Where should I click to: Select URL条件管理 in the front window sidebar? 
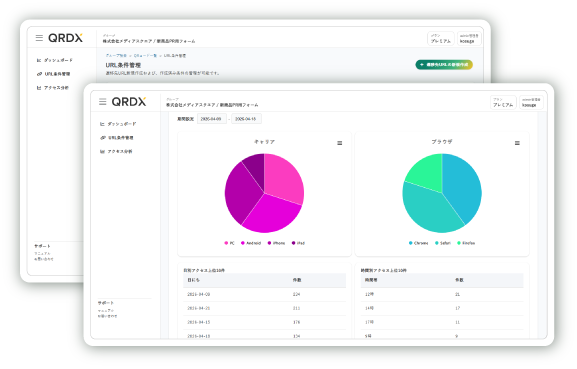117,138
